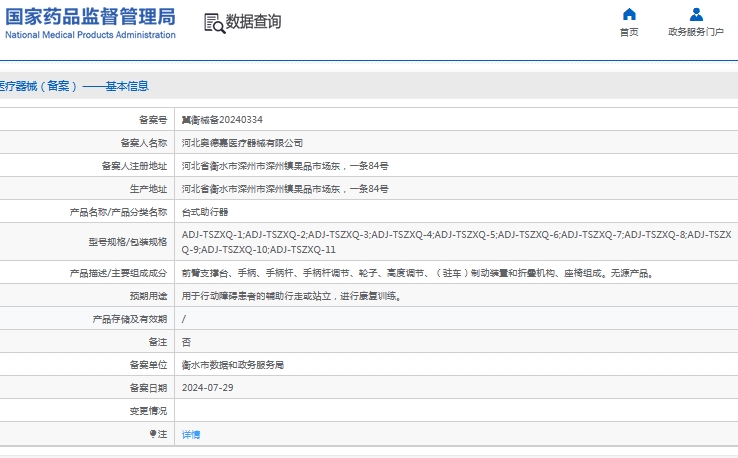Click the bulb icon beside 注

click(x=152, y=434)
